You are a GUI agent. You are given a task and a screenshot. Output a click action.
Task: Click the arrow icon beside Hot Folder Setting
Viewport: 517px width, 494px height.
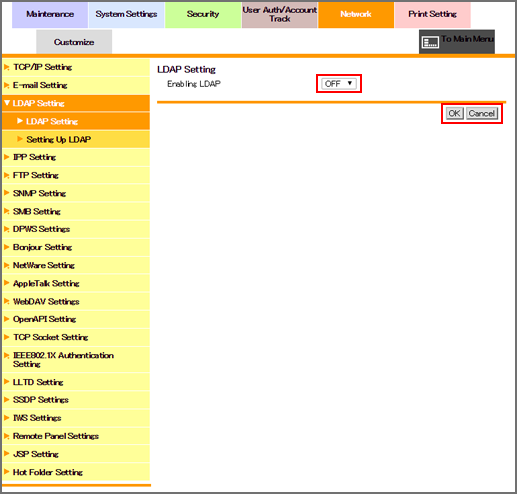click(x=7, y=472)
